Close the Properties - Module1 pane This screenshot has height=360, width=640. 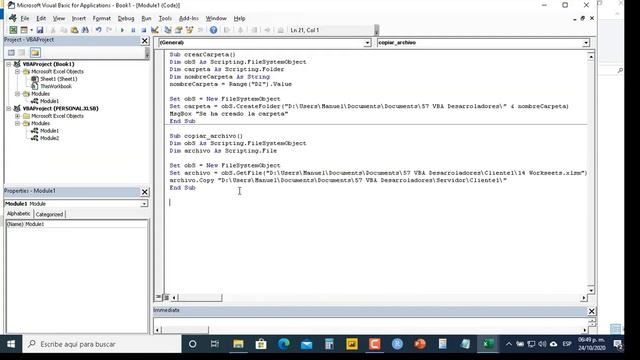click(x=144, y=192)
